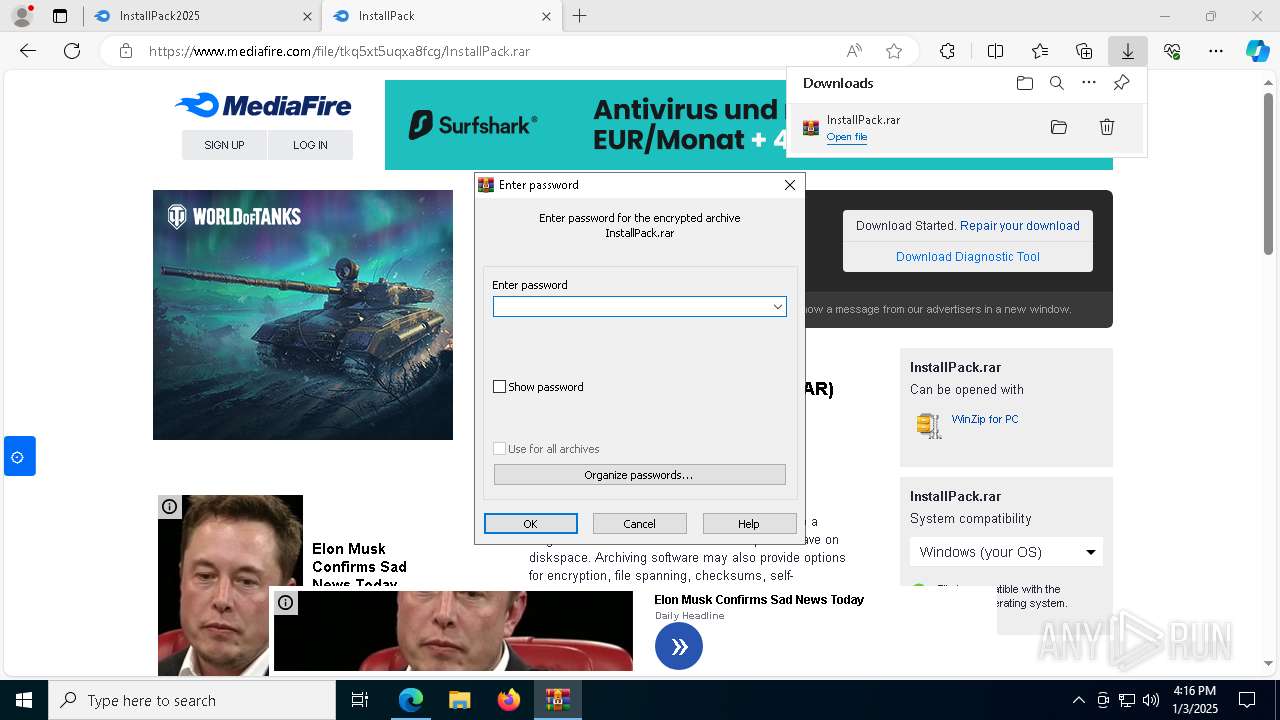The image size is (1280, 720).
Task: Delete InstallPack.rar download entry
Action: point(1107,127)
